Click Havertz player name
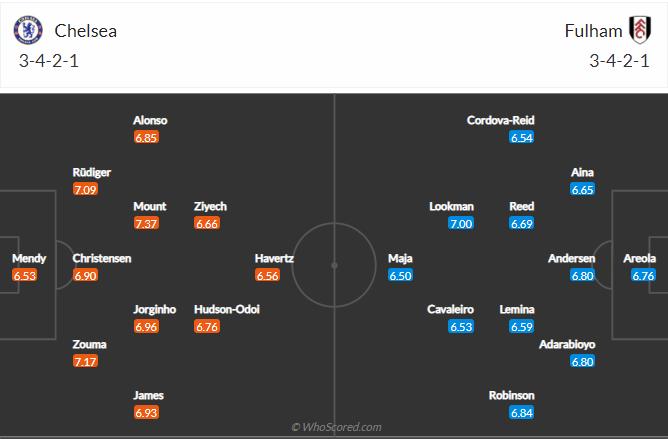This screenshot has width=668, height=439. tap(274, 258)
